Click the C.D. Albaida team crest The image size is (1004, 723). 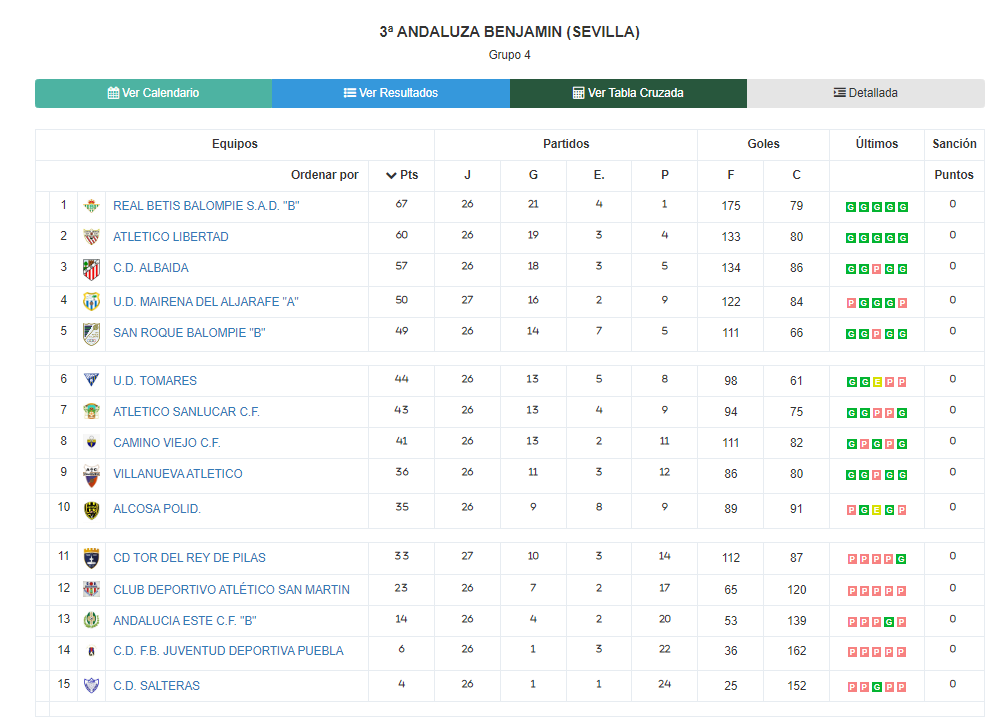click(92, 270)
